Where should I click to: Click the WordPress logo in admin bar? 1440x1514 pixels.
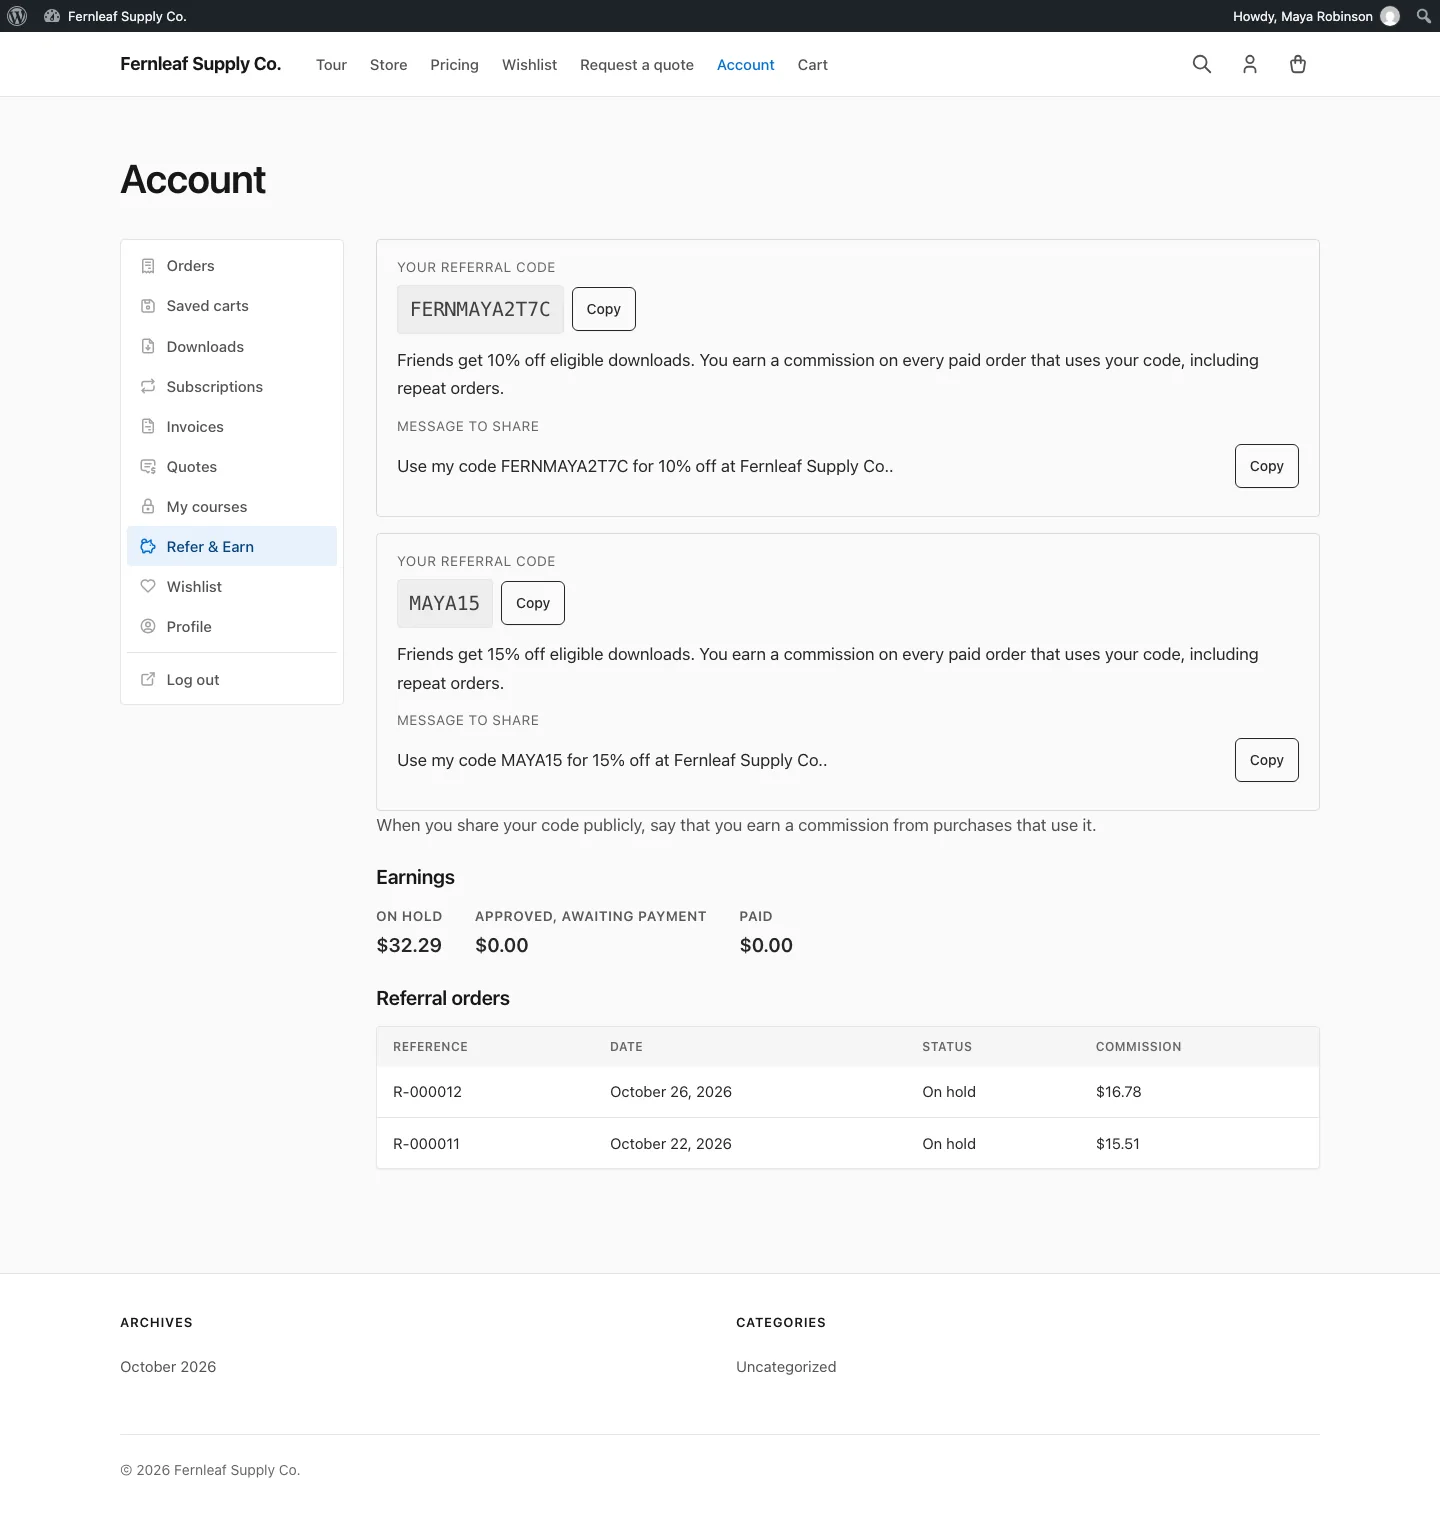click(x=17, y=16)
